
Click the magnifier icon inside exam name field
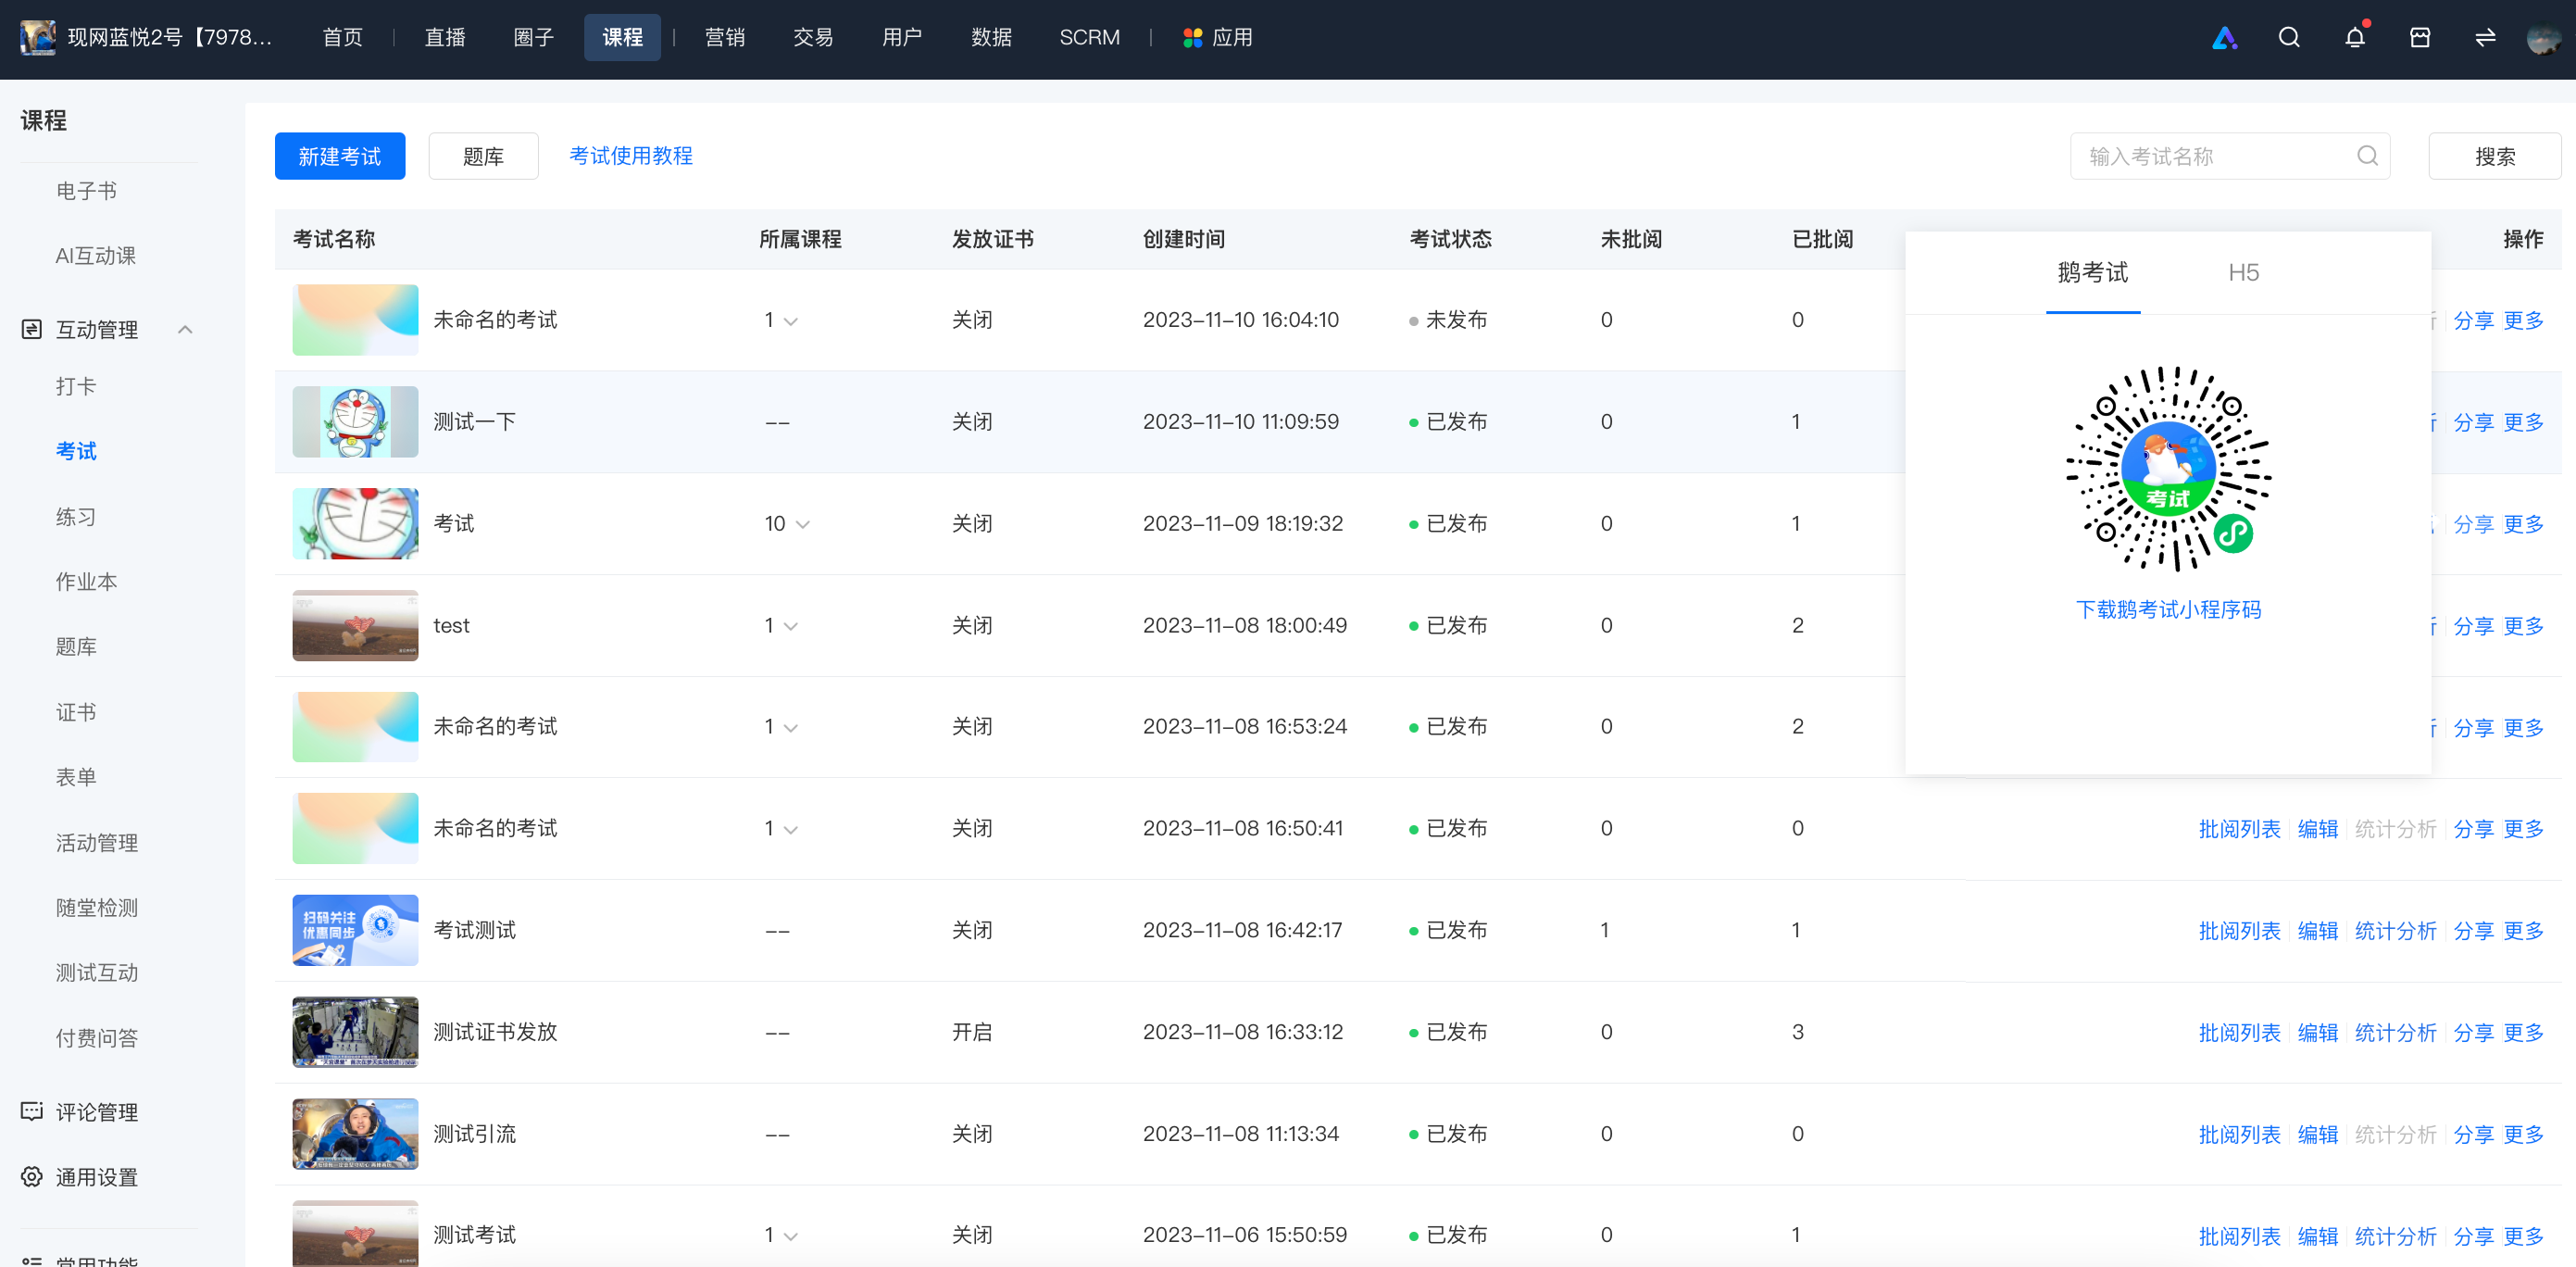(2367, 156)
